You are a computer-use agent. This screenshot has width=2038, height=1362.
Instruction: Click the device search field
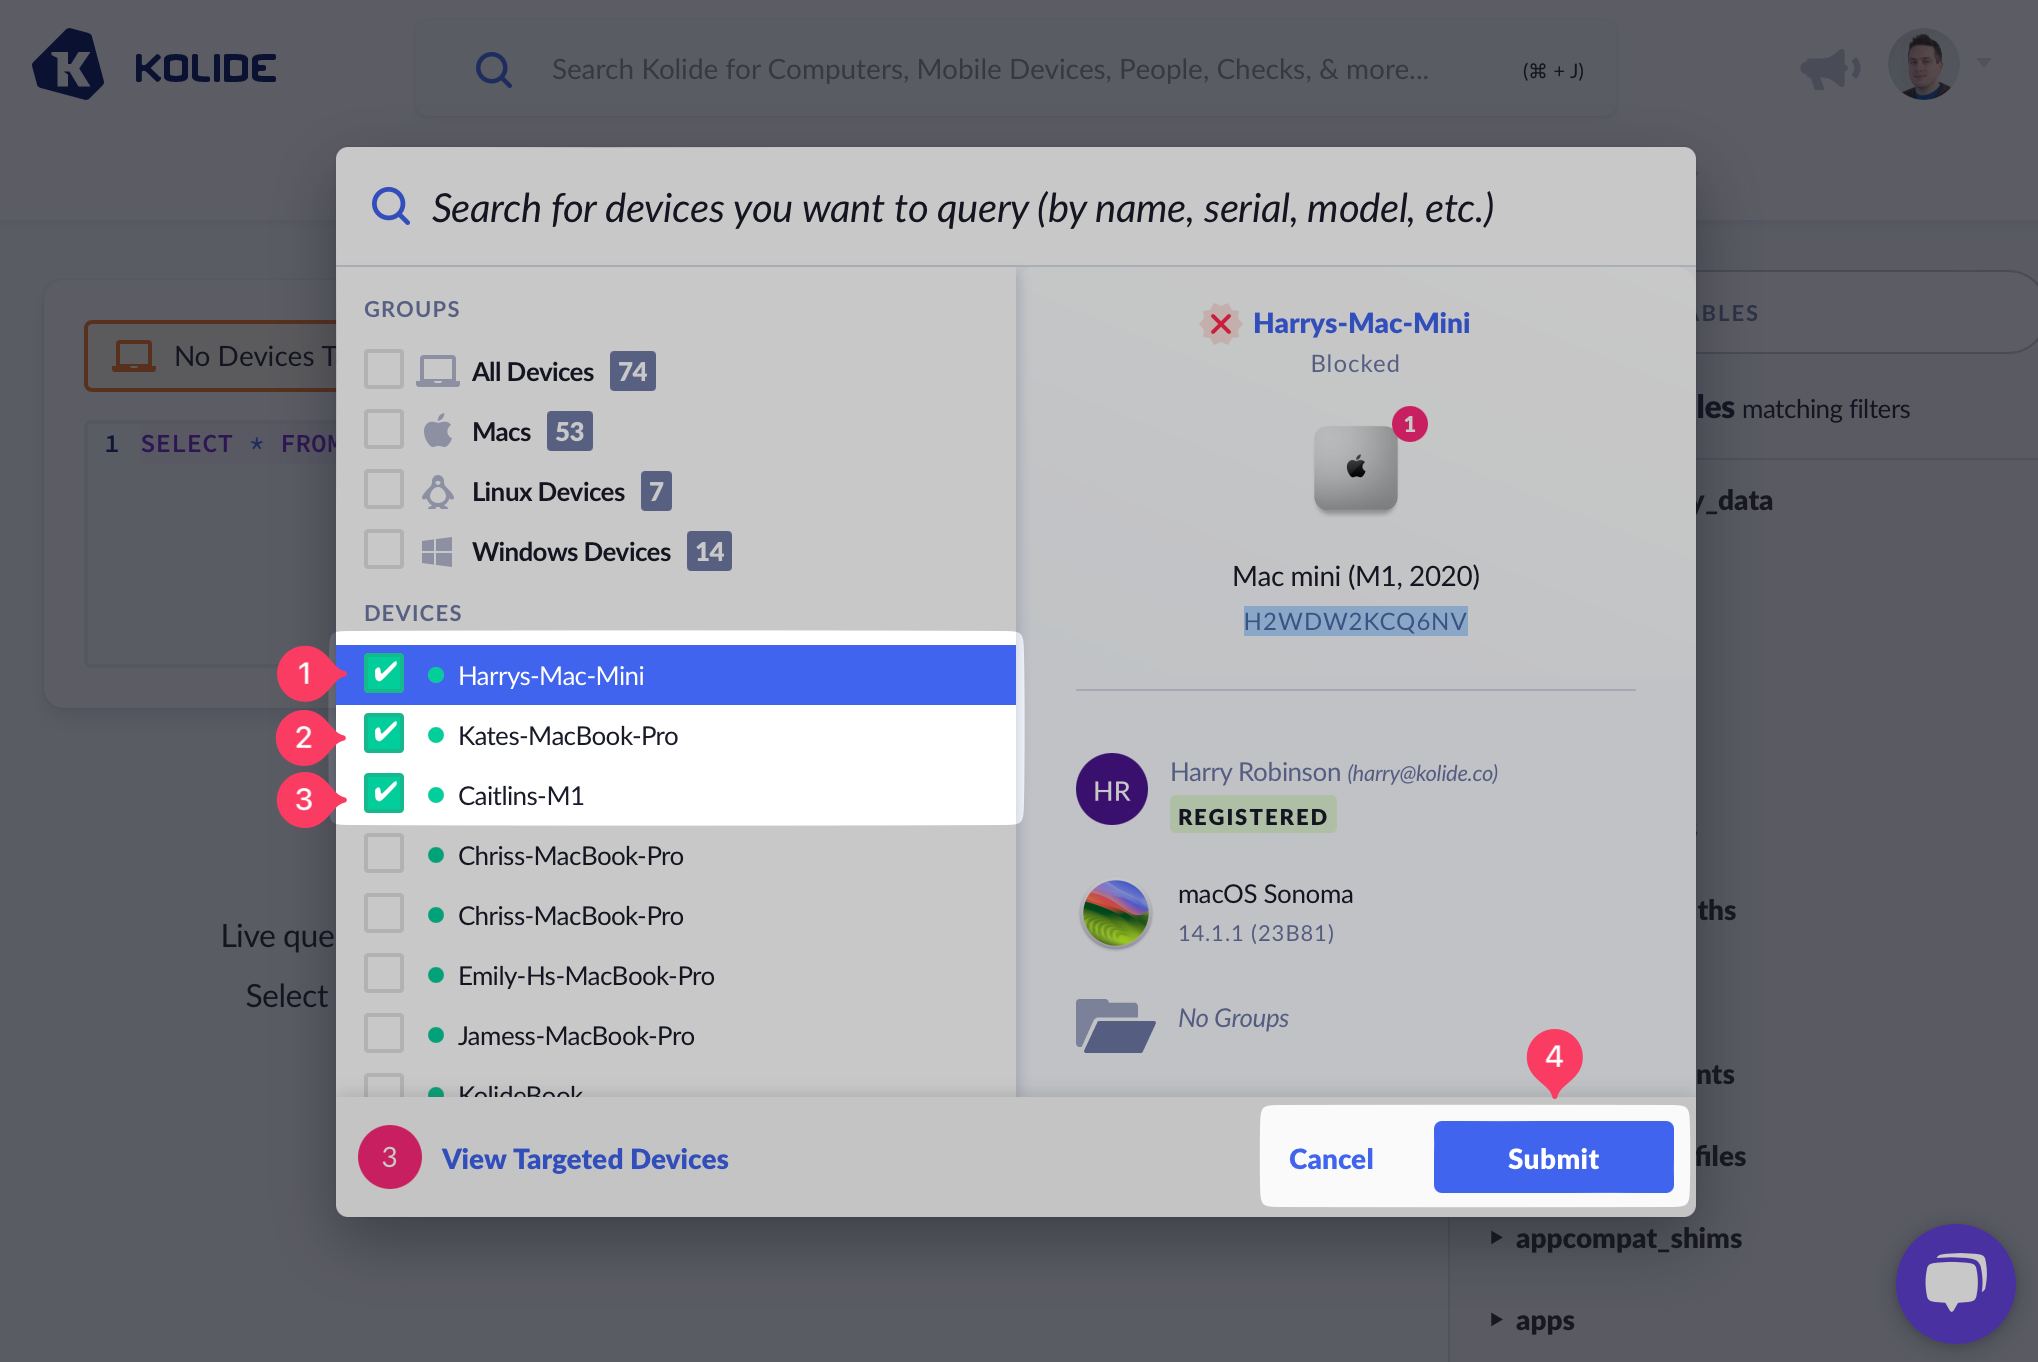click(962, 208)
